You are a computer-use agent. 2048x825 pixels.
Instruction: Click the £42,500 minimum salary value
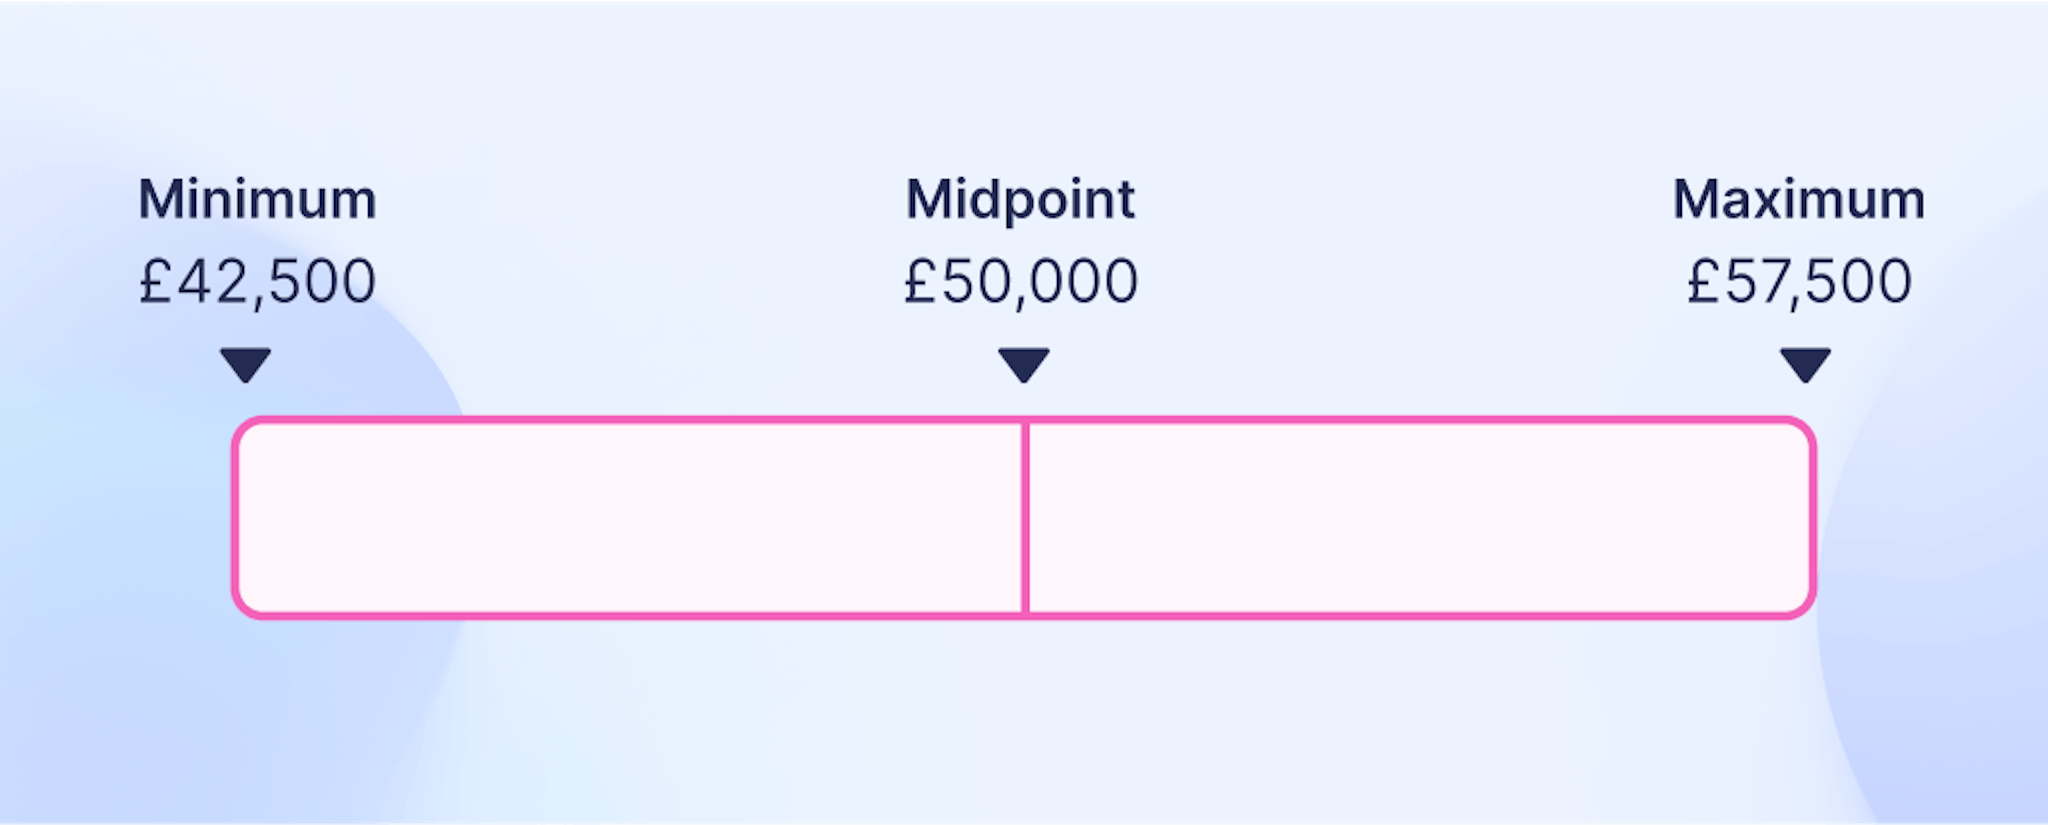(257, 281)
